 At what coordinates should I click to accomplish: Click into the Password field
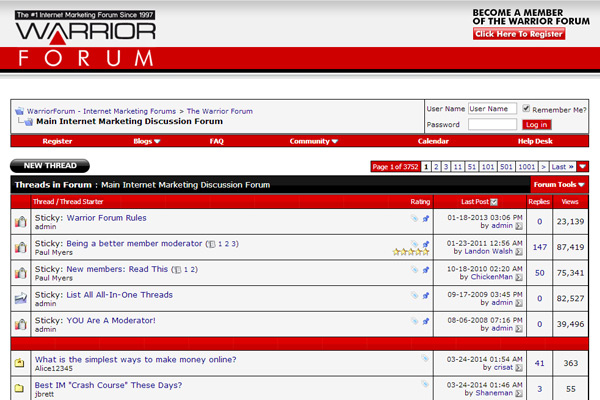click(492, 124)
